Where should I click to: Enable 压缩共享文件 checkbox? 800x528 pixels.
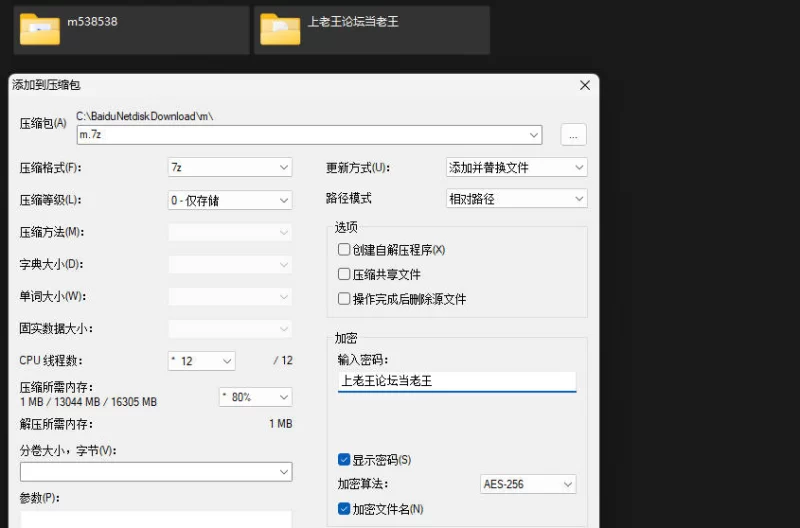point(344,274)
